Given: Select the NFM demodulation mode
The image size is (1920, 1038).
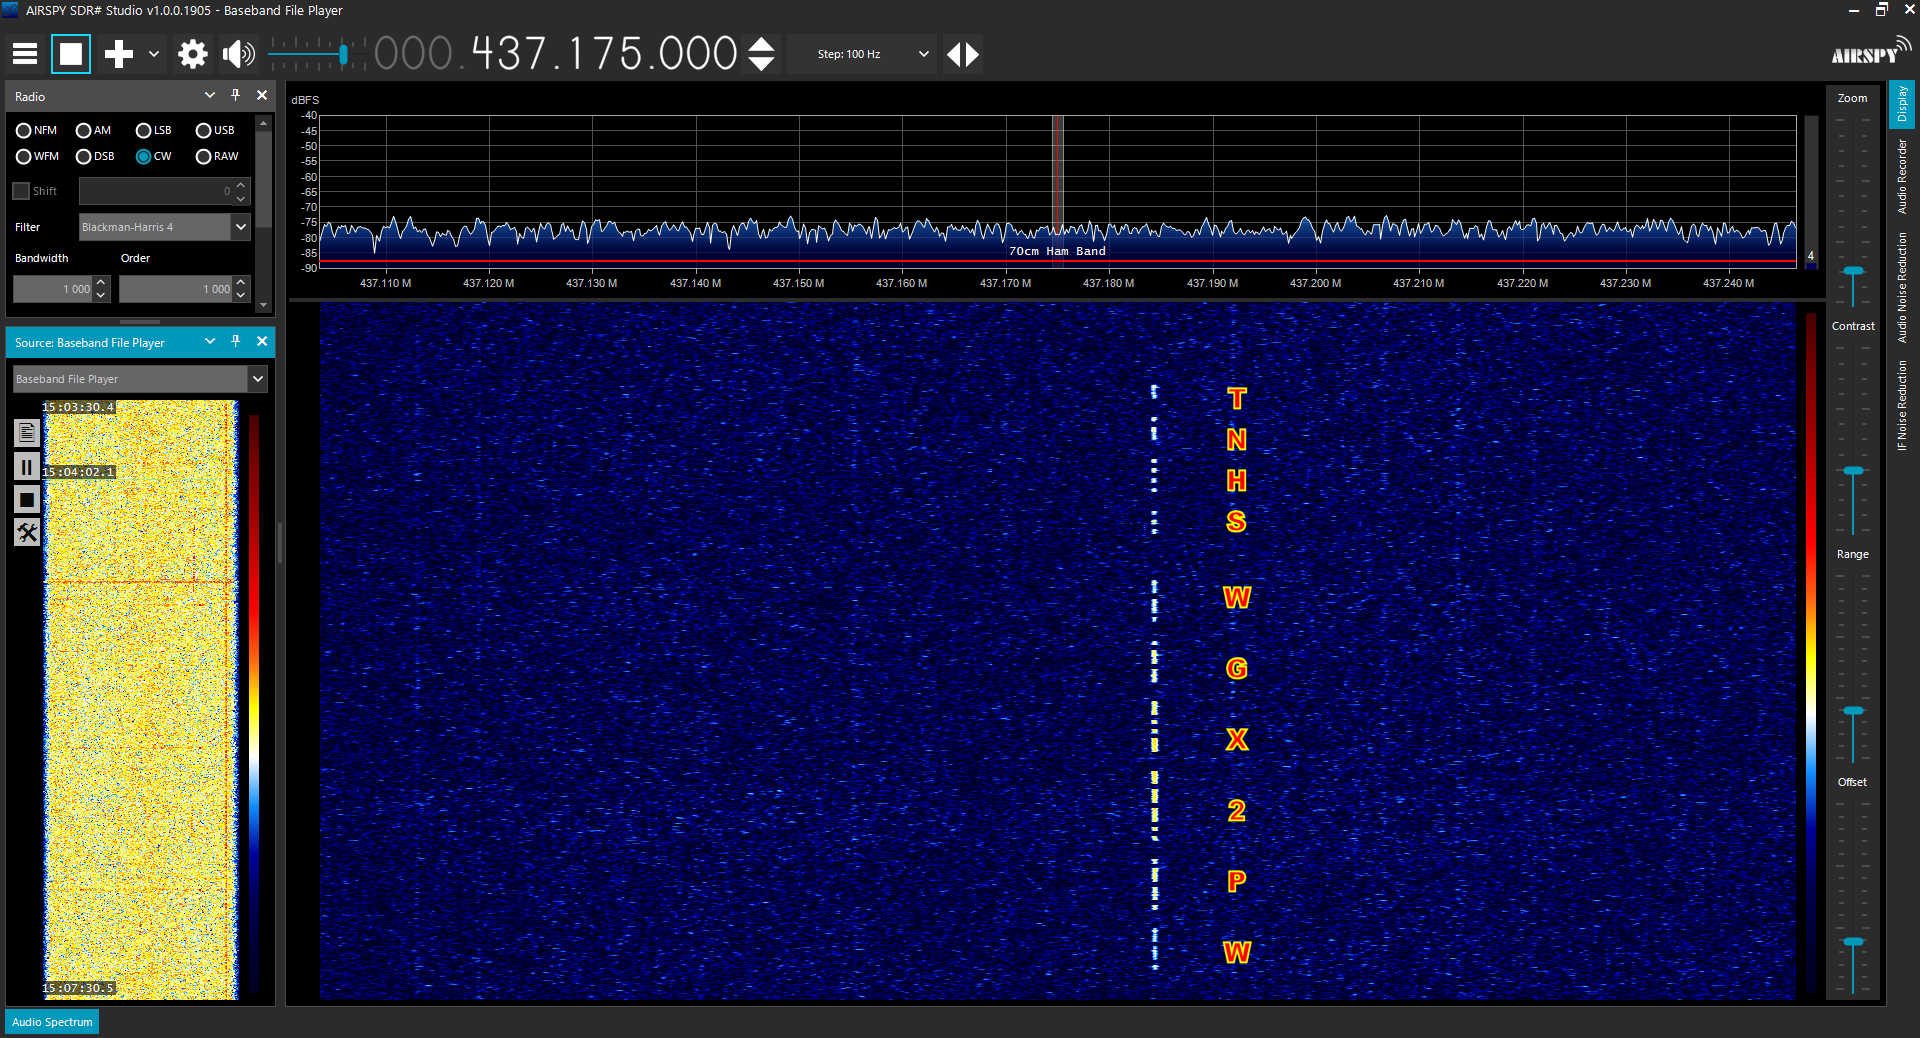Looking at the screenshot, I should coord(24,131).
